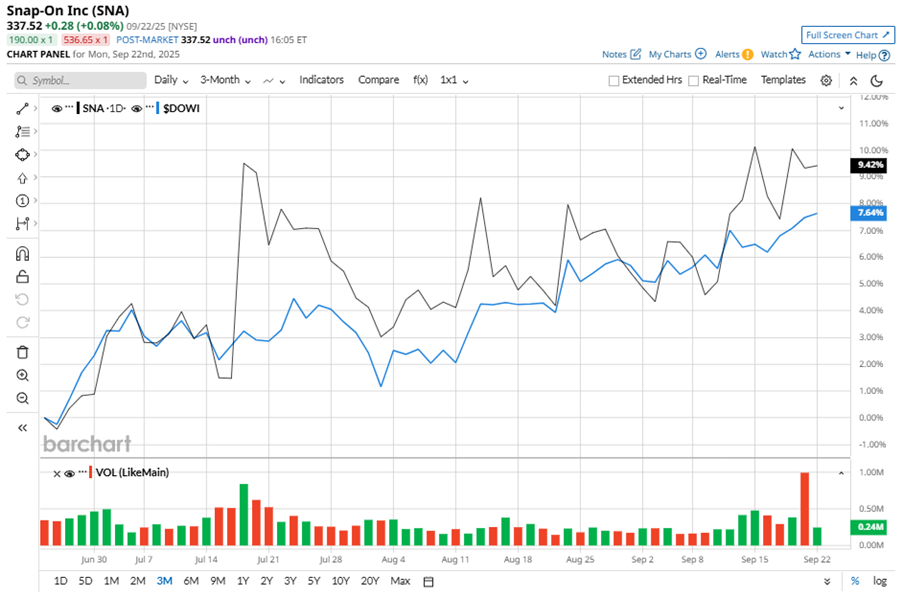The width and height of the screenshot is (903, 597).
Task: Add to My Charts plus icon
Action: pyautogui.click(x=700, y=54)
